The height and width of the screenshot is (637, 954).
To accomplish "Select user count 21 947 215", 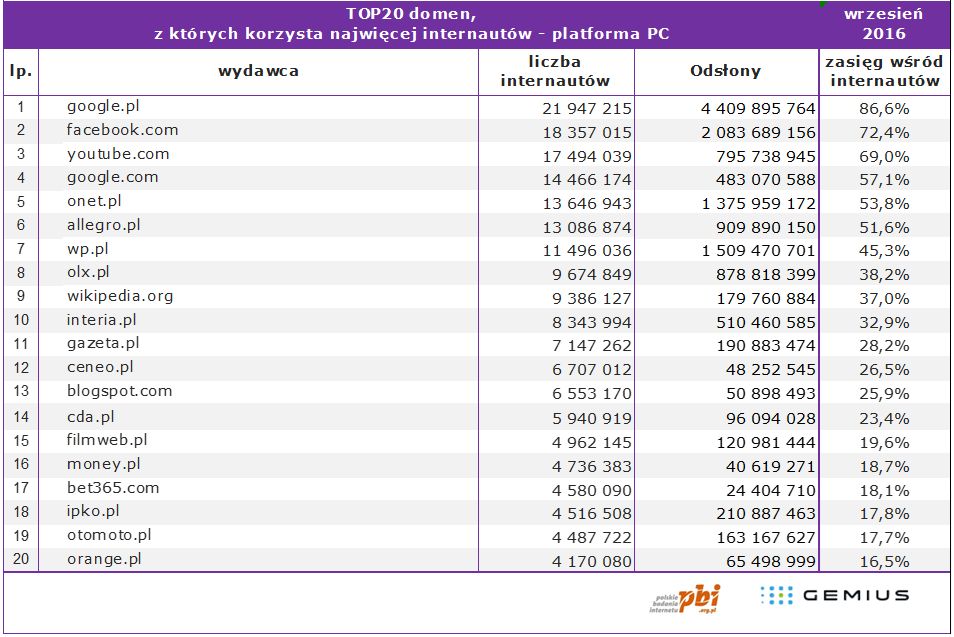I will tap(587, 108).
